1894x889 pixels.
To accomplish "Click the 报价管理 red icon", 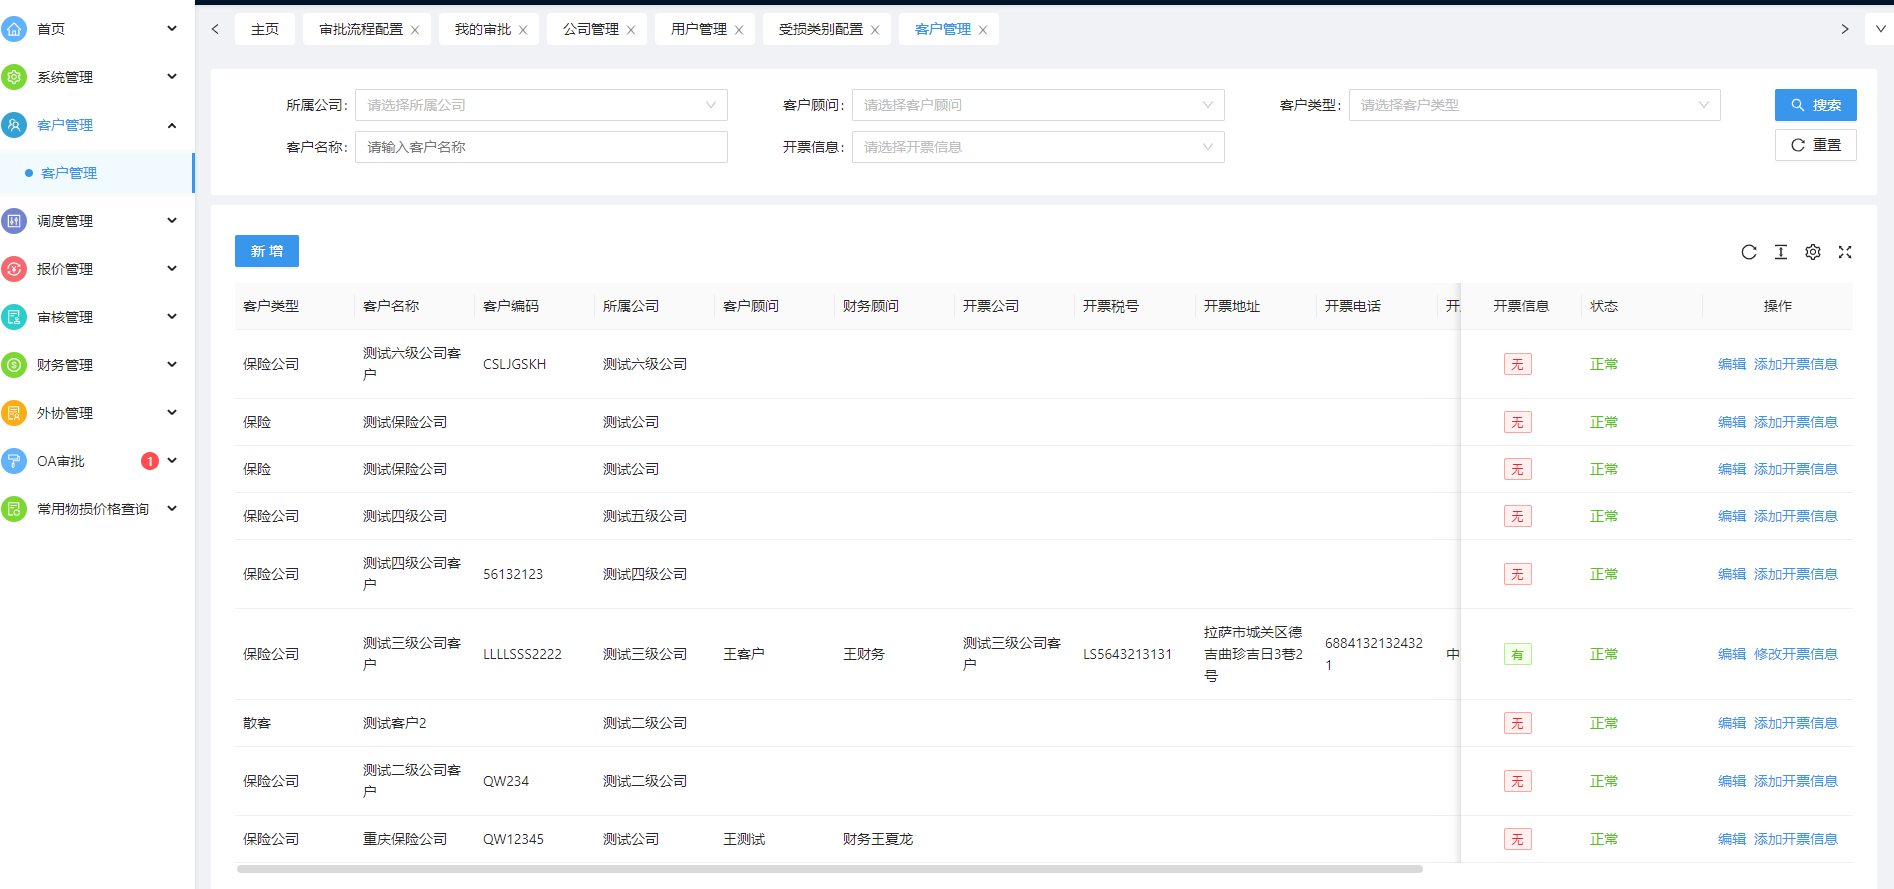I will pyautogui.click(x=14, y=269).
